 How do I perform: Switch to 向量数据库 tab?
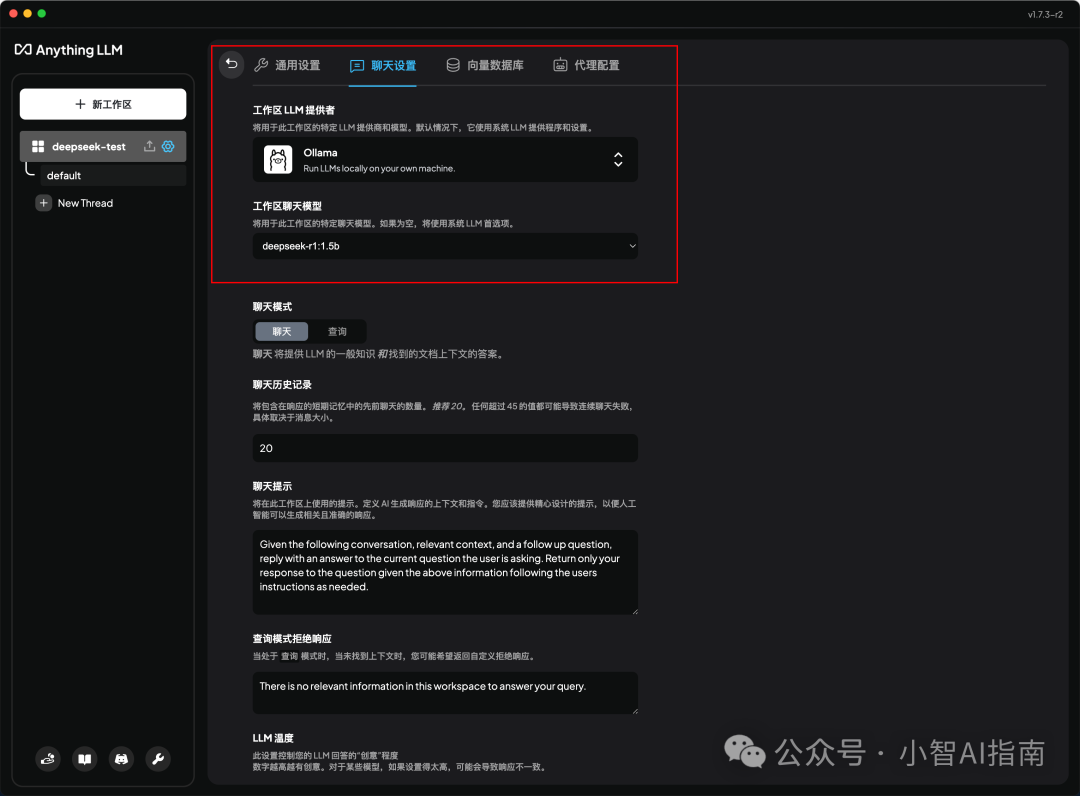pyautogui.click(x=485, y=65)
